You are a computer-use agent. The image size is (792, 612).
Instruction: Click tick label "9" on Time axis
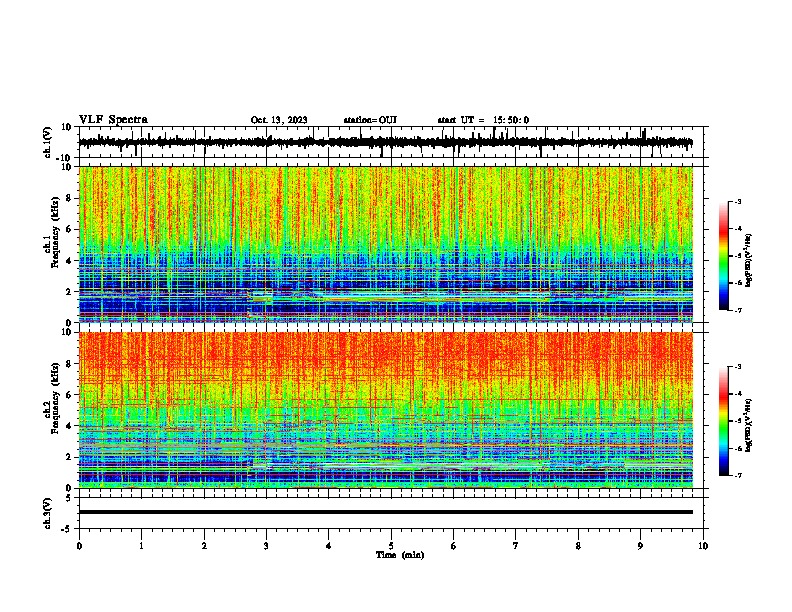640,546
